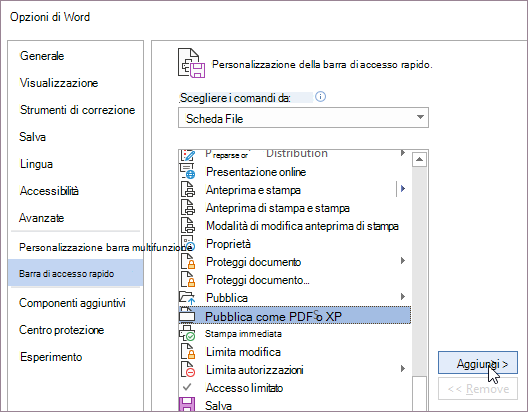Click the info icon beside Scegliere i comandi da

(x=320, y=97)
